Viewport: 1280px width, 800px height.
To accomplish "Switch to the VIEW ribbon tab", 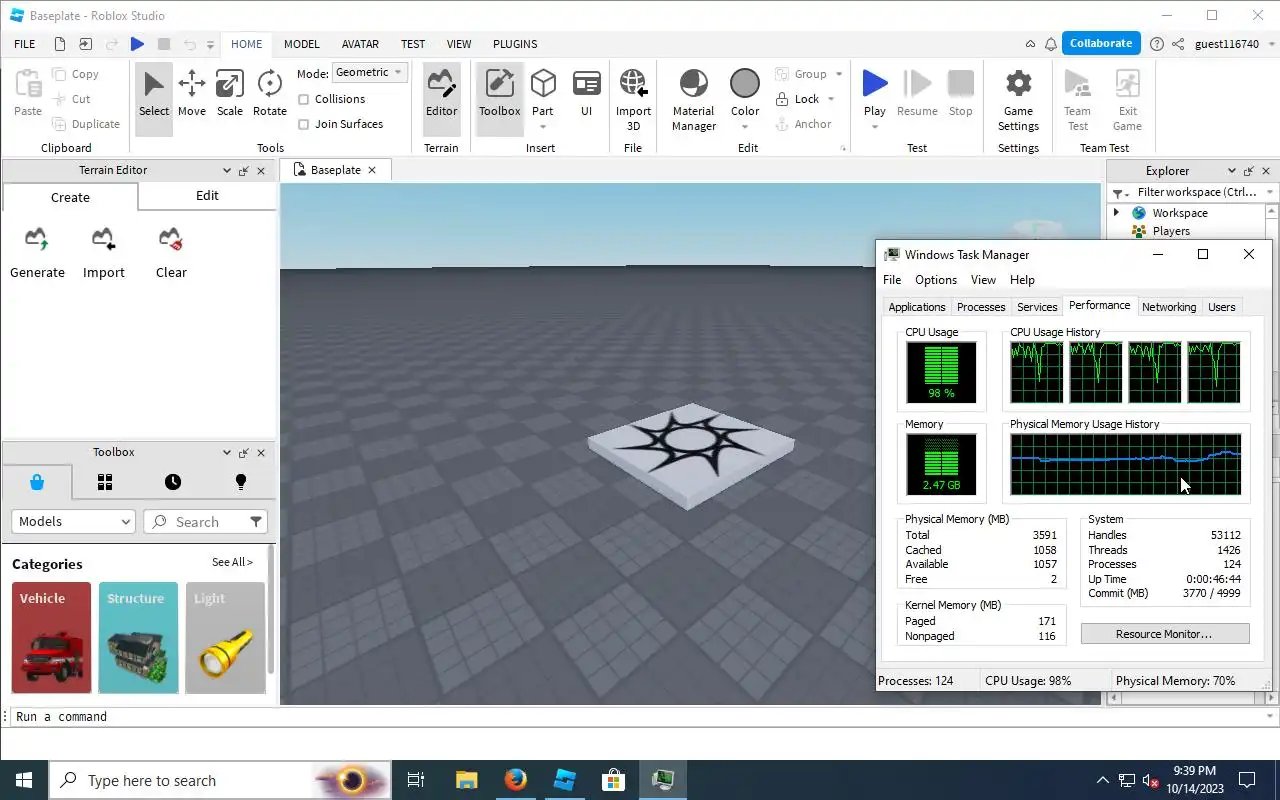I will [x=459, y=44].
